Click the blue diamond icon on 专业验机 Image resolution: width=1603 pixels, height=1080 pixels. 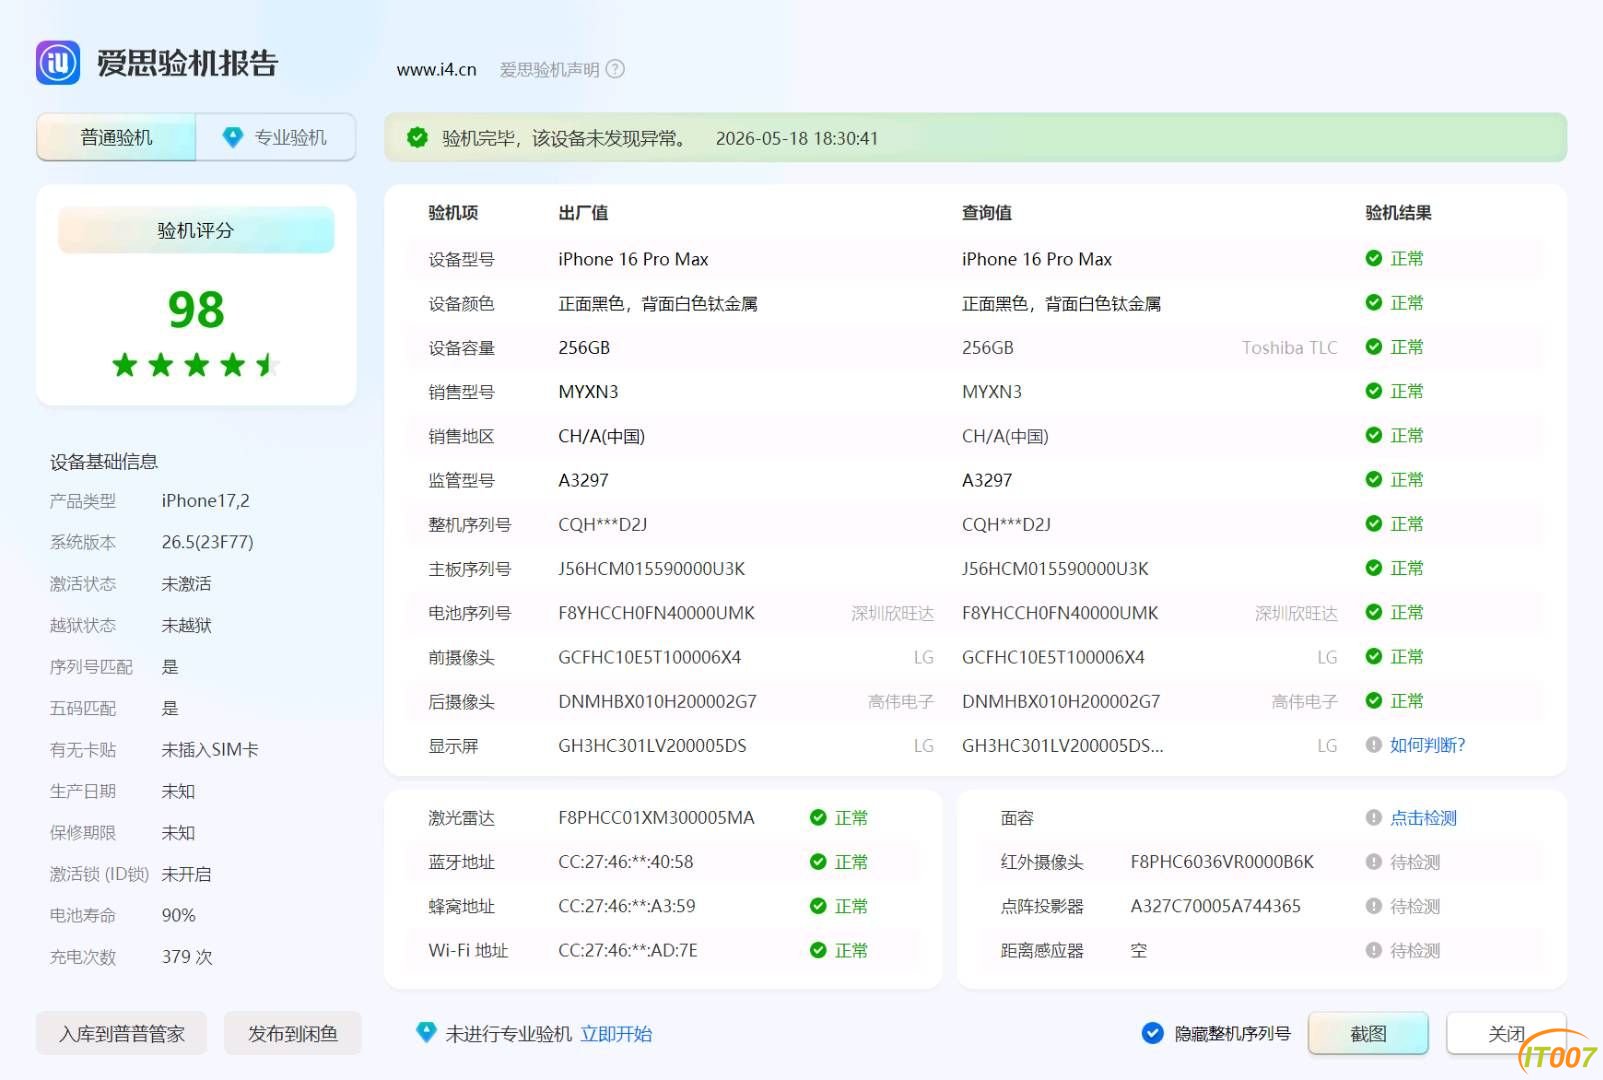[x=233, y=137]
